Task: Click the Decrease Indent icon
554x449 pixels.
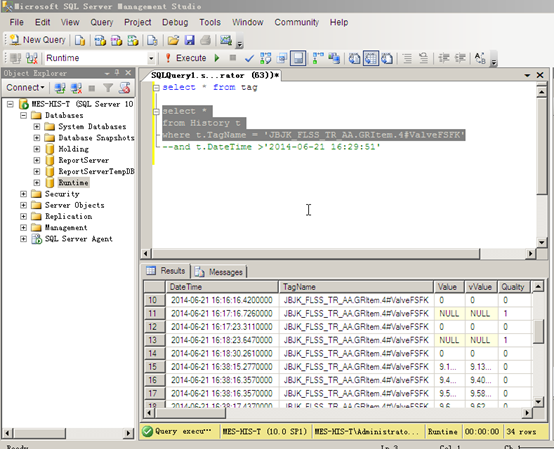Action: click(444, 58)
